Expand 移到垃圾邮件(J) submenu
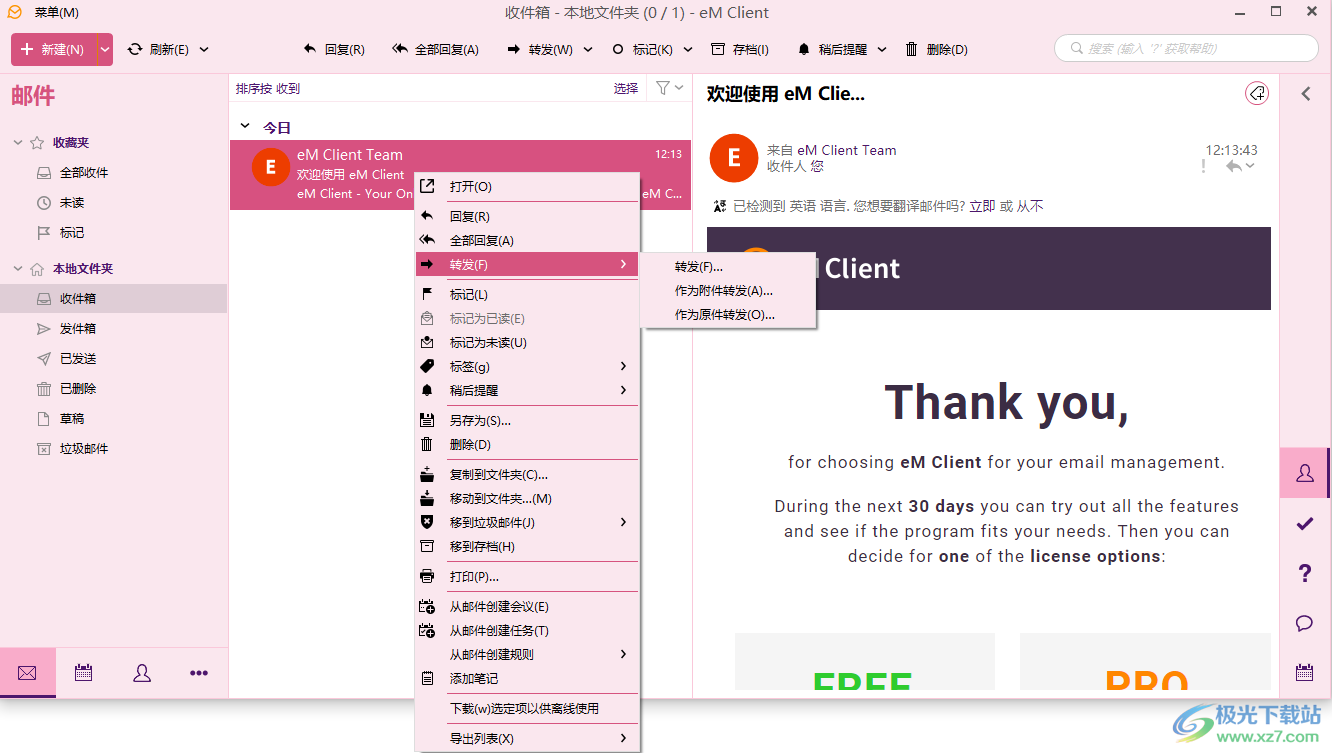The image size is (1332, 753). pos(527,523)
